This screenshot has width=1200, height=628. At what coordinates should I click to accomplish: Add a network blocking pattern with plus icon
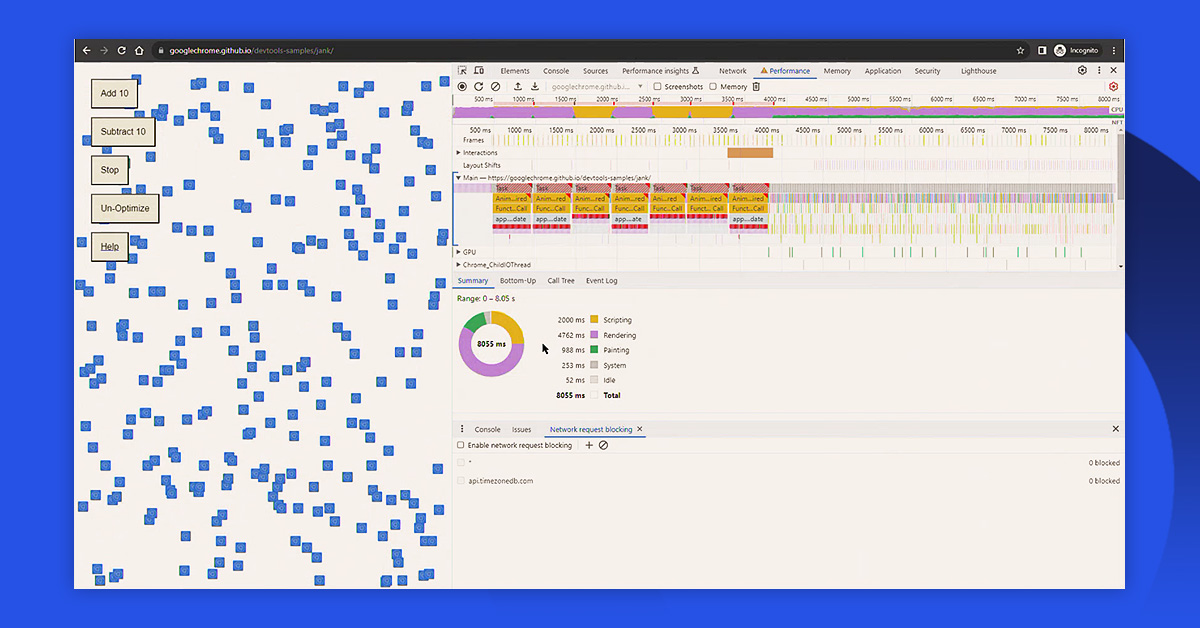589,445
